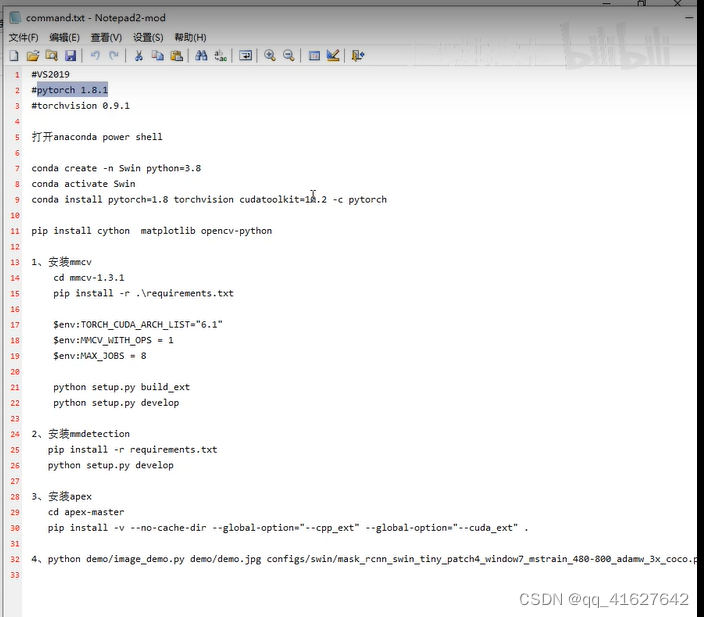Click 'pip install -r requirements.txt' on line 25
Image resolution: width=704 pixels, height=617 pixels.
tap(132, 450)
